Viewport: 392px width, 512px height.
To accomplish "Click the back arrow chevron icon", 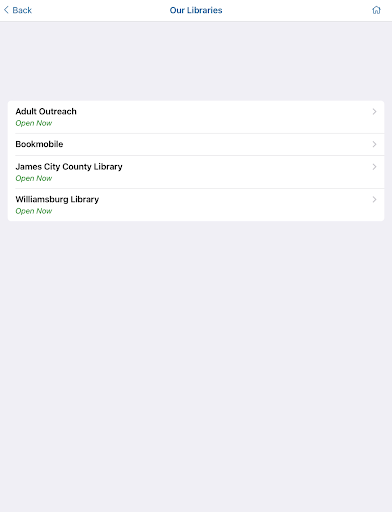I will (x=6, y=10).
